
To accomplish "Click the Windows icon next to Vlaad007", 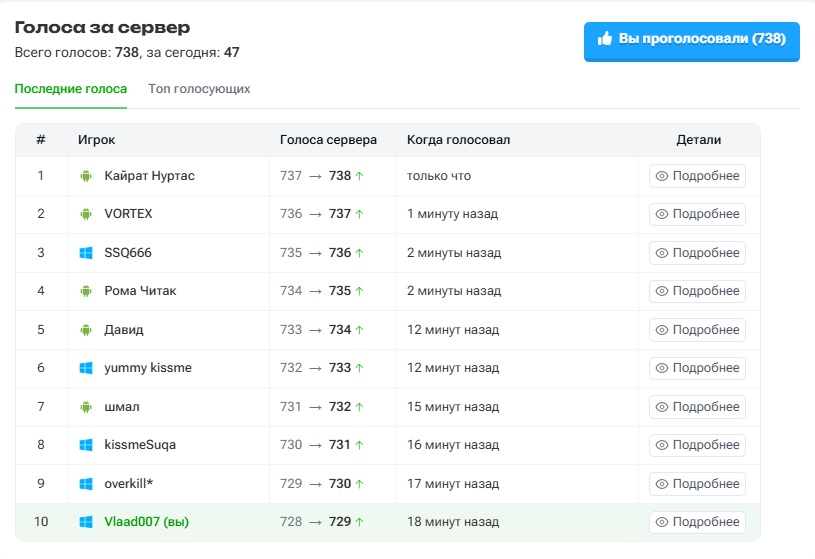I will [86, 522].
